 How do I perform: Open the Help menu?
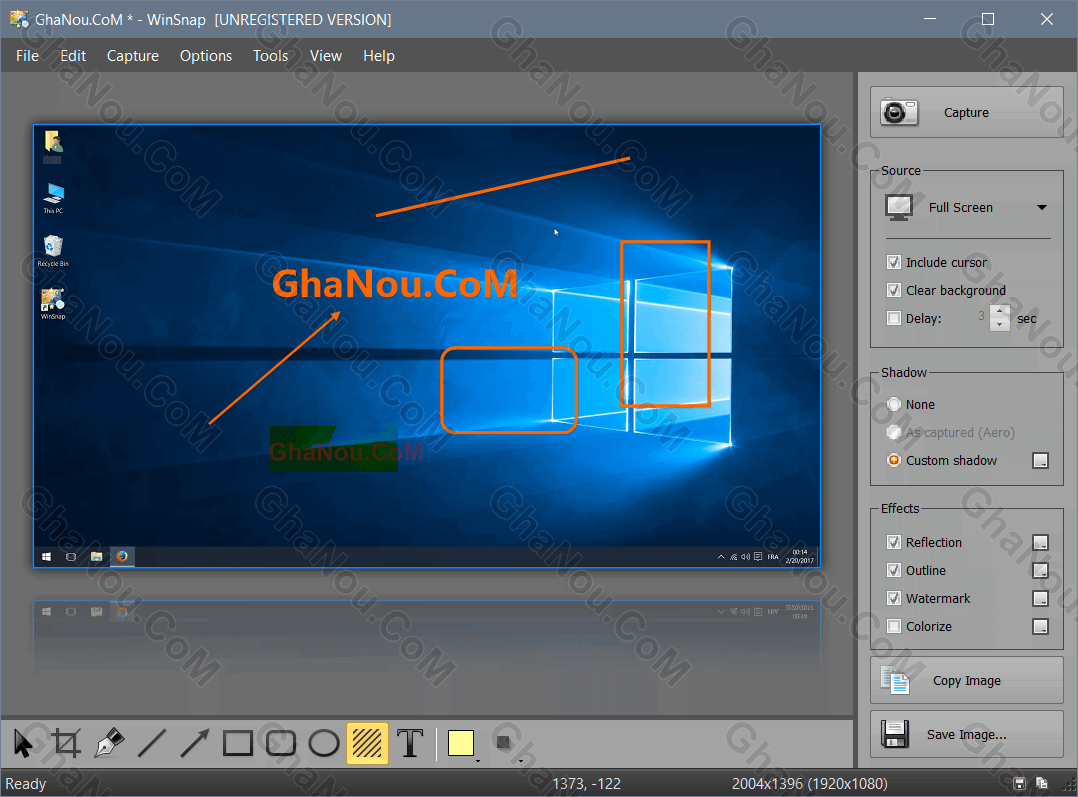[x=379, y=56]
